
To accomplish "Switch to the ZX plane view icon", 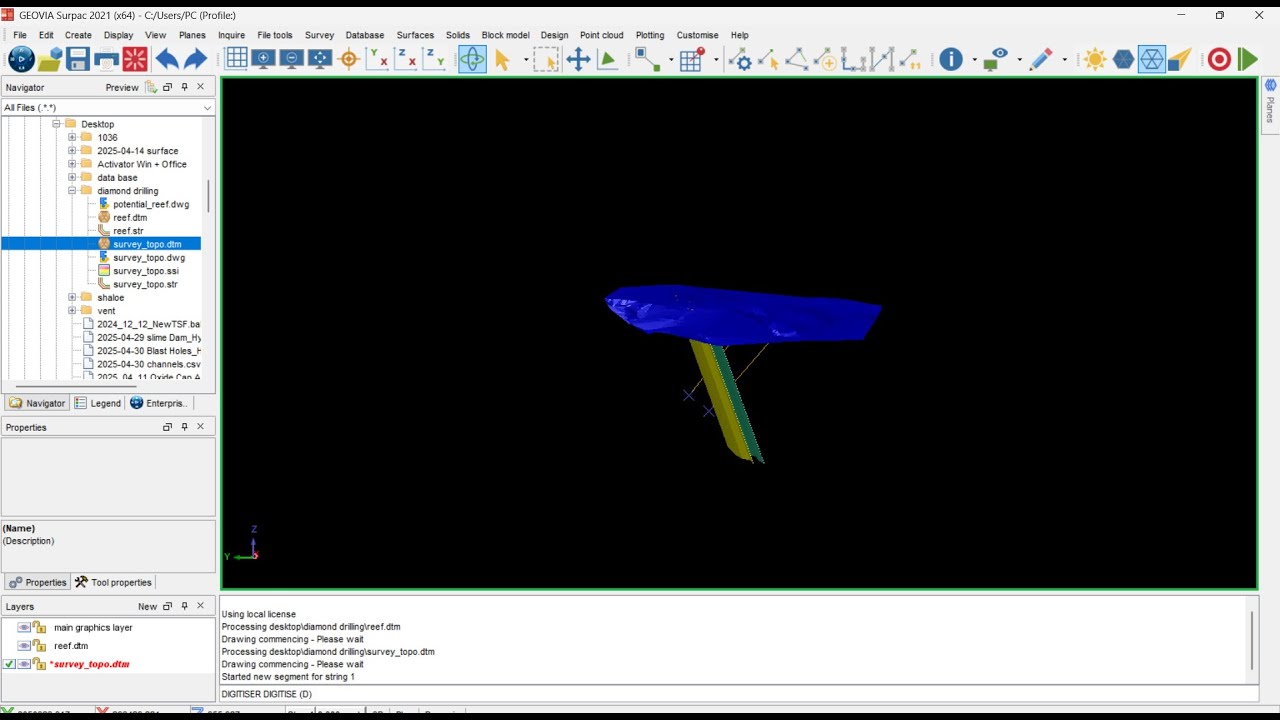I will (x=405, y=59).
